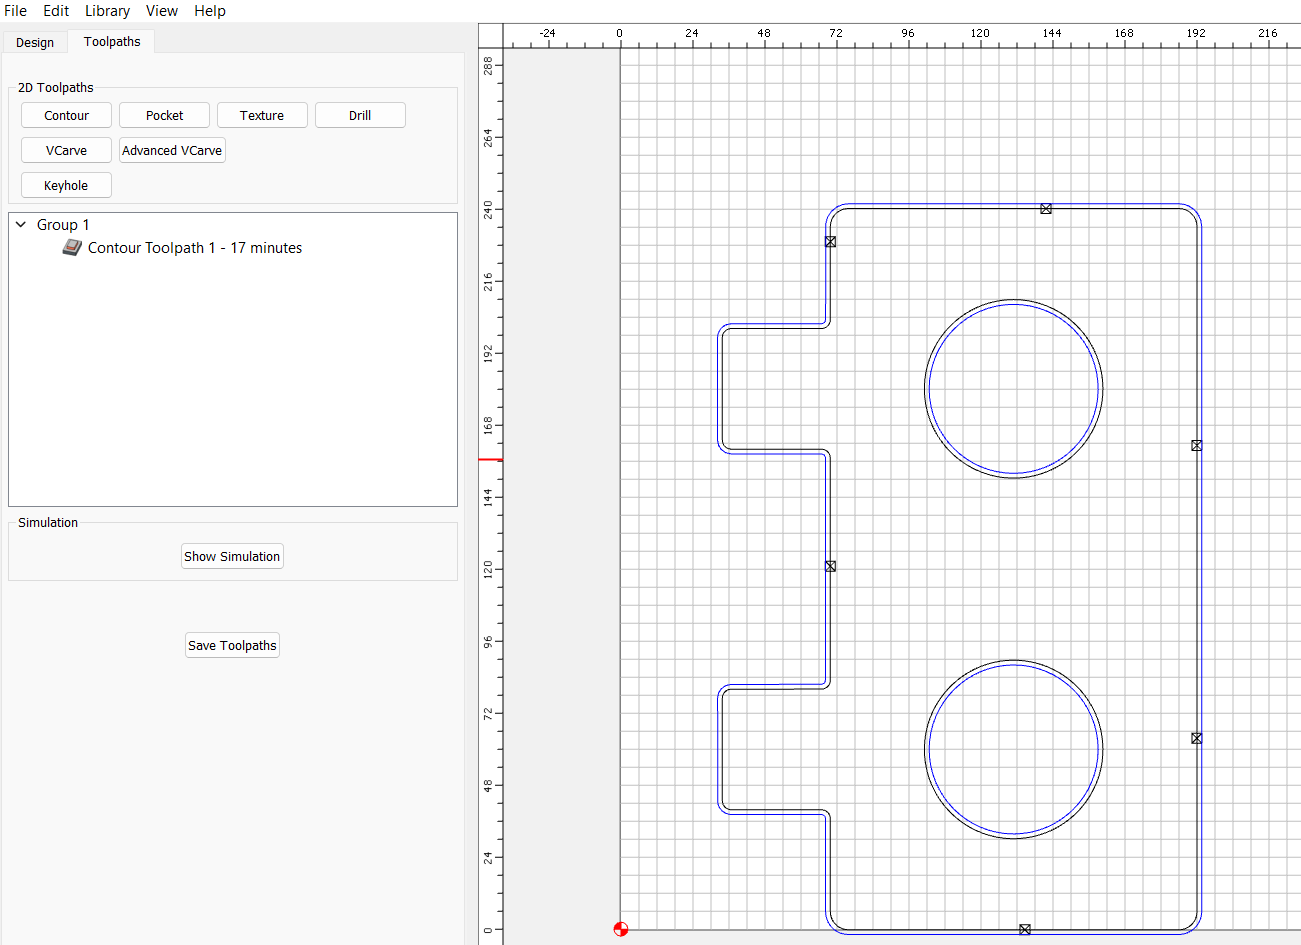Create a Keyhole toolpath
The image size is (1301, 945).
[66, 185]
